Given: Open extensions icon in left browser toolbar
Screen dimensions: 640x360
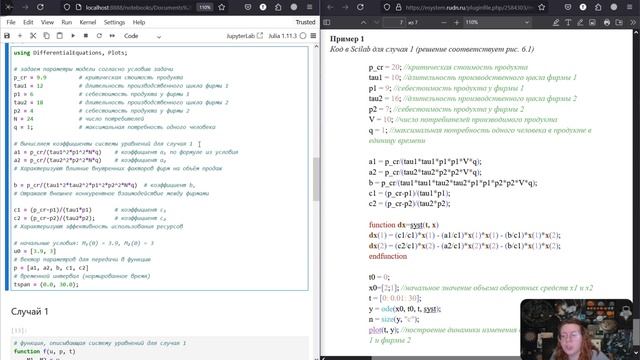Looking at the screenshot, I should pyautogui.click(x=278, y=7).
